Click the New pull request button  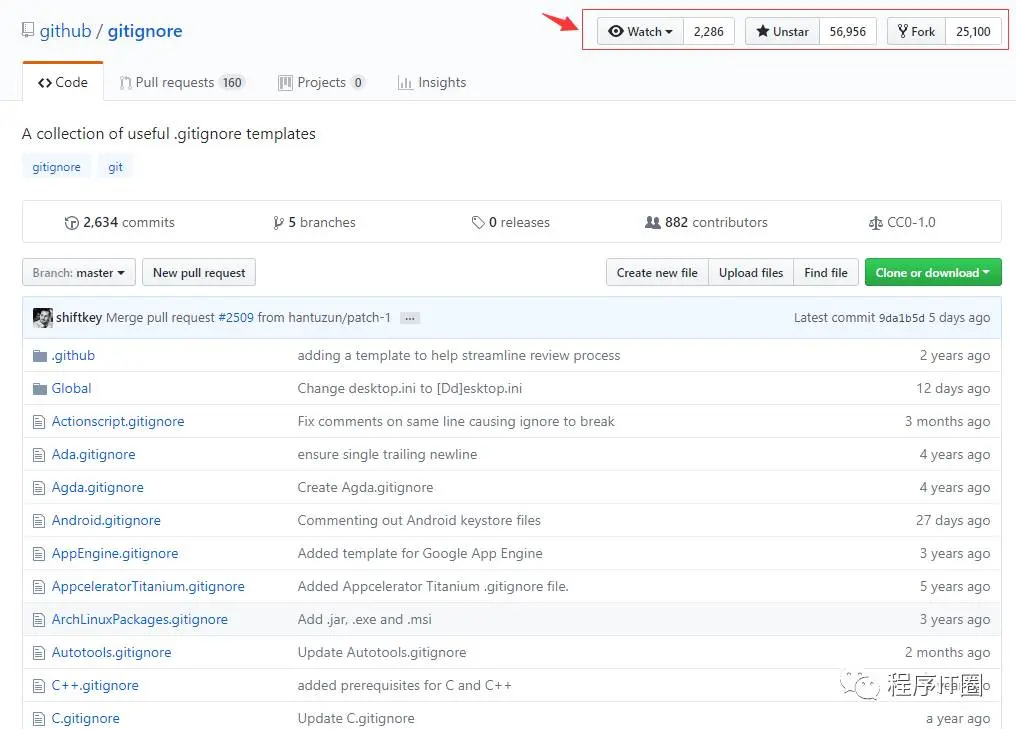(x=199, y=273)
